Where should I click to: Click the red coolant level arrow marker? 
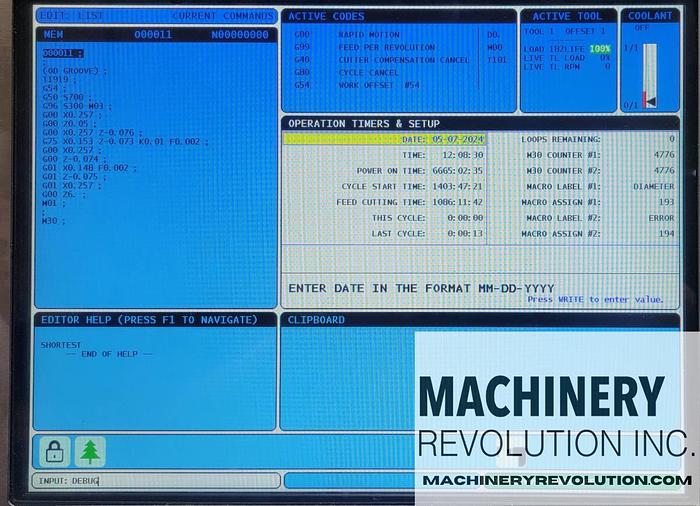click(x=651, y=102)
